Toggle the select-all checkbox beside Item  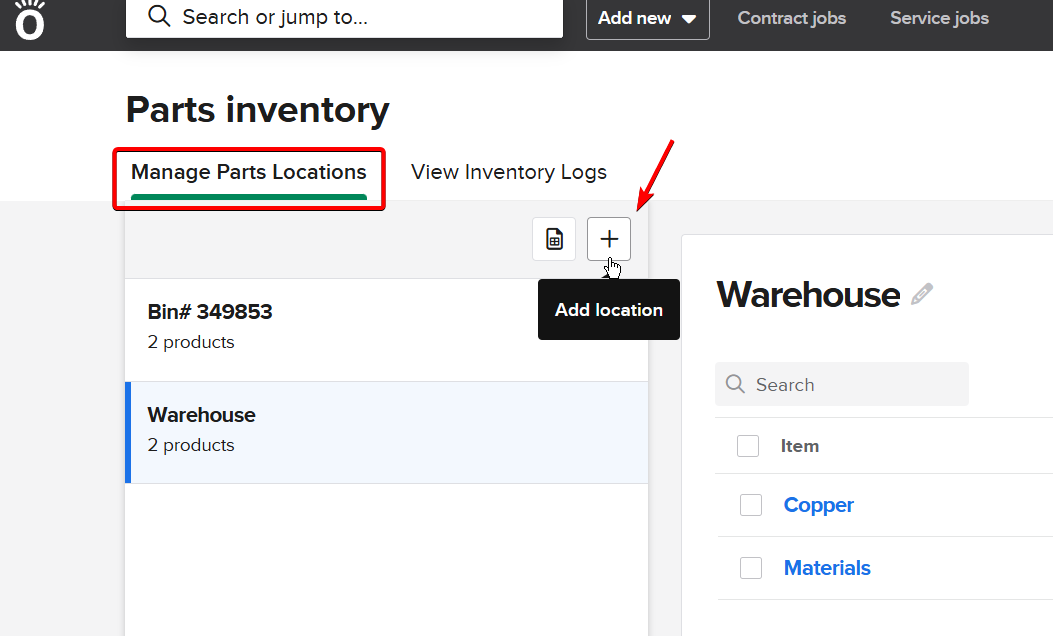(748, 446)
